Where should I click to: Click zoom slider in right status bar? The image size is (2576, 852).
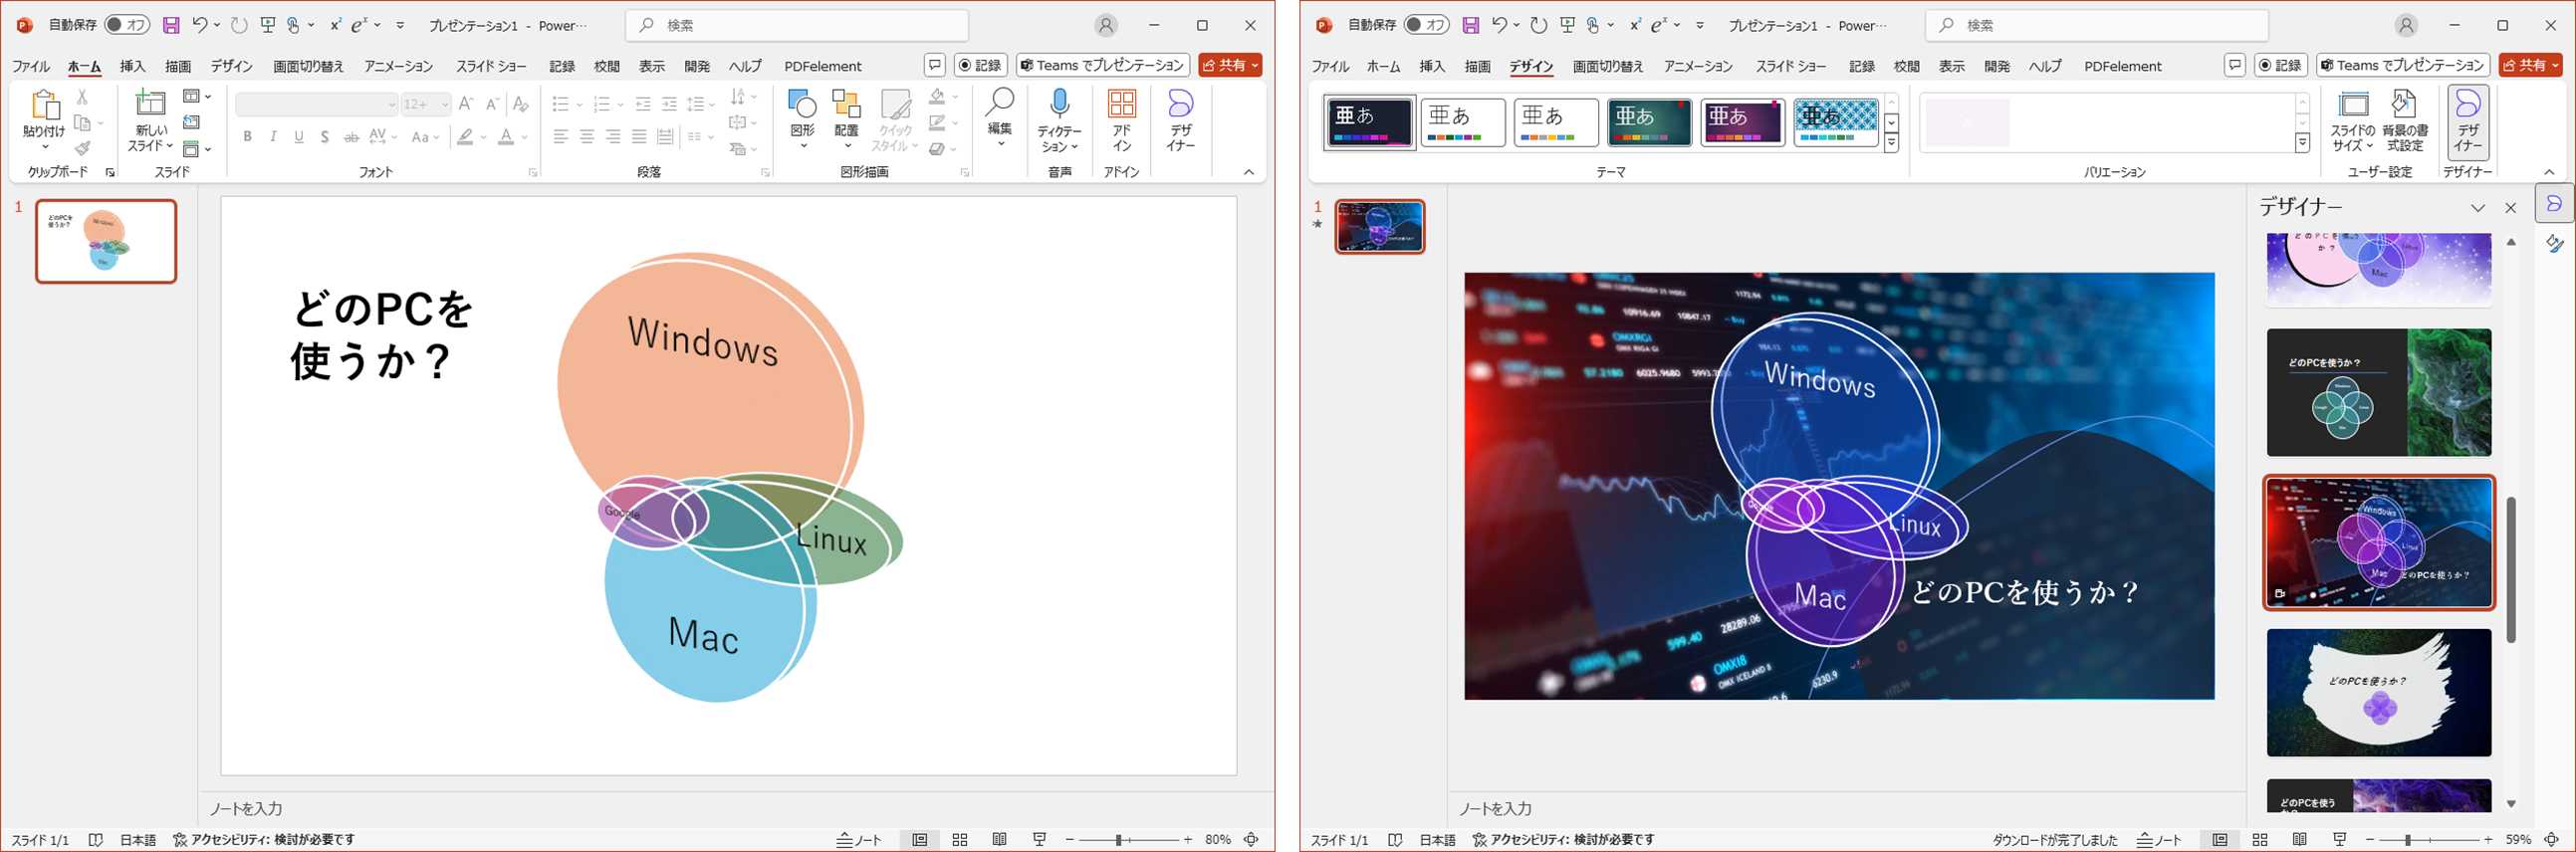[x=2428, y=840]
